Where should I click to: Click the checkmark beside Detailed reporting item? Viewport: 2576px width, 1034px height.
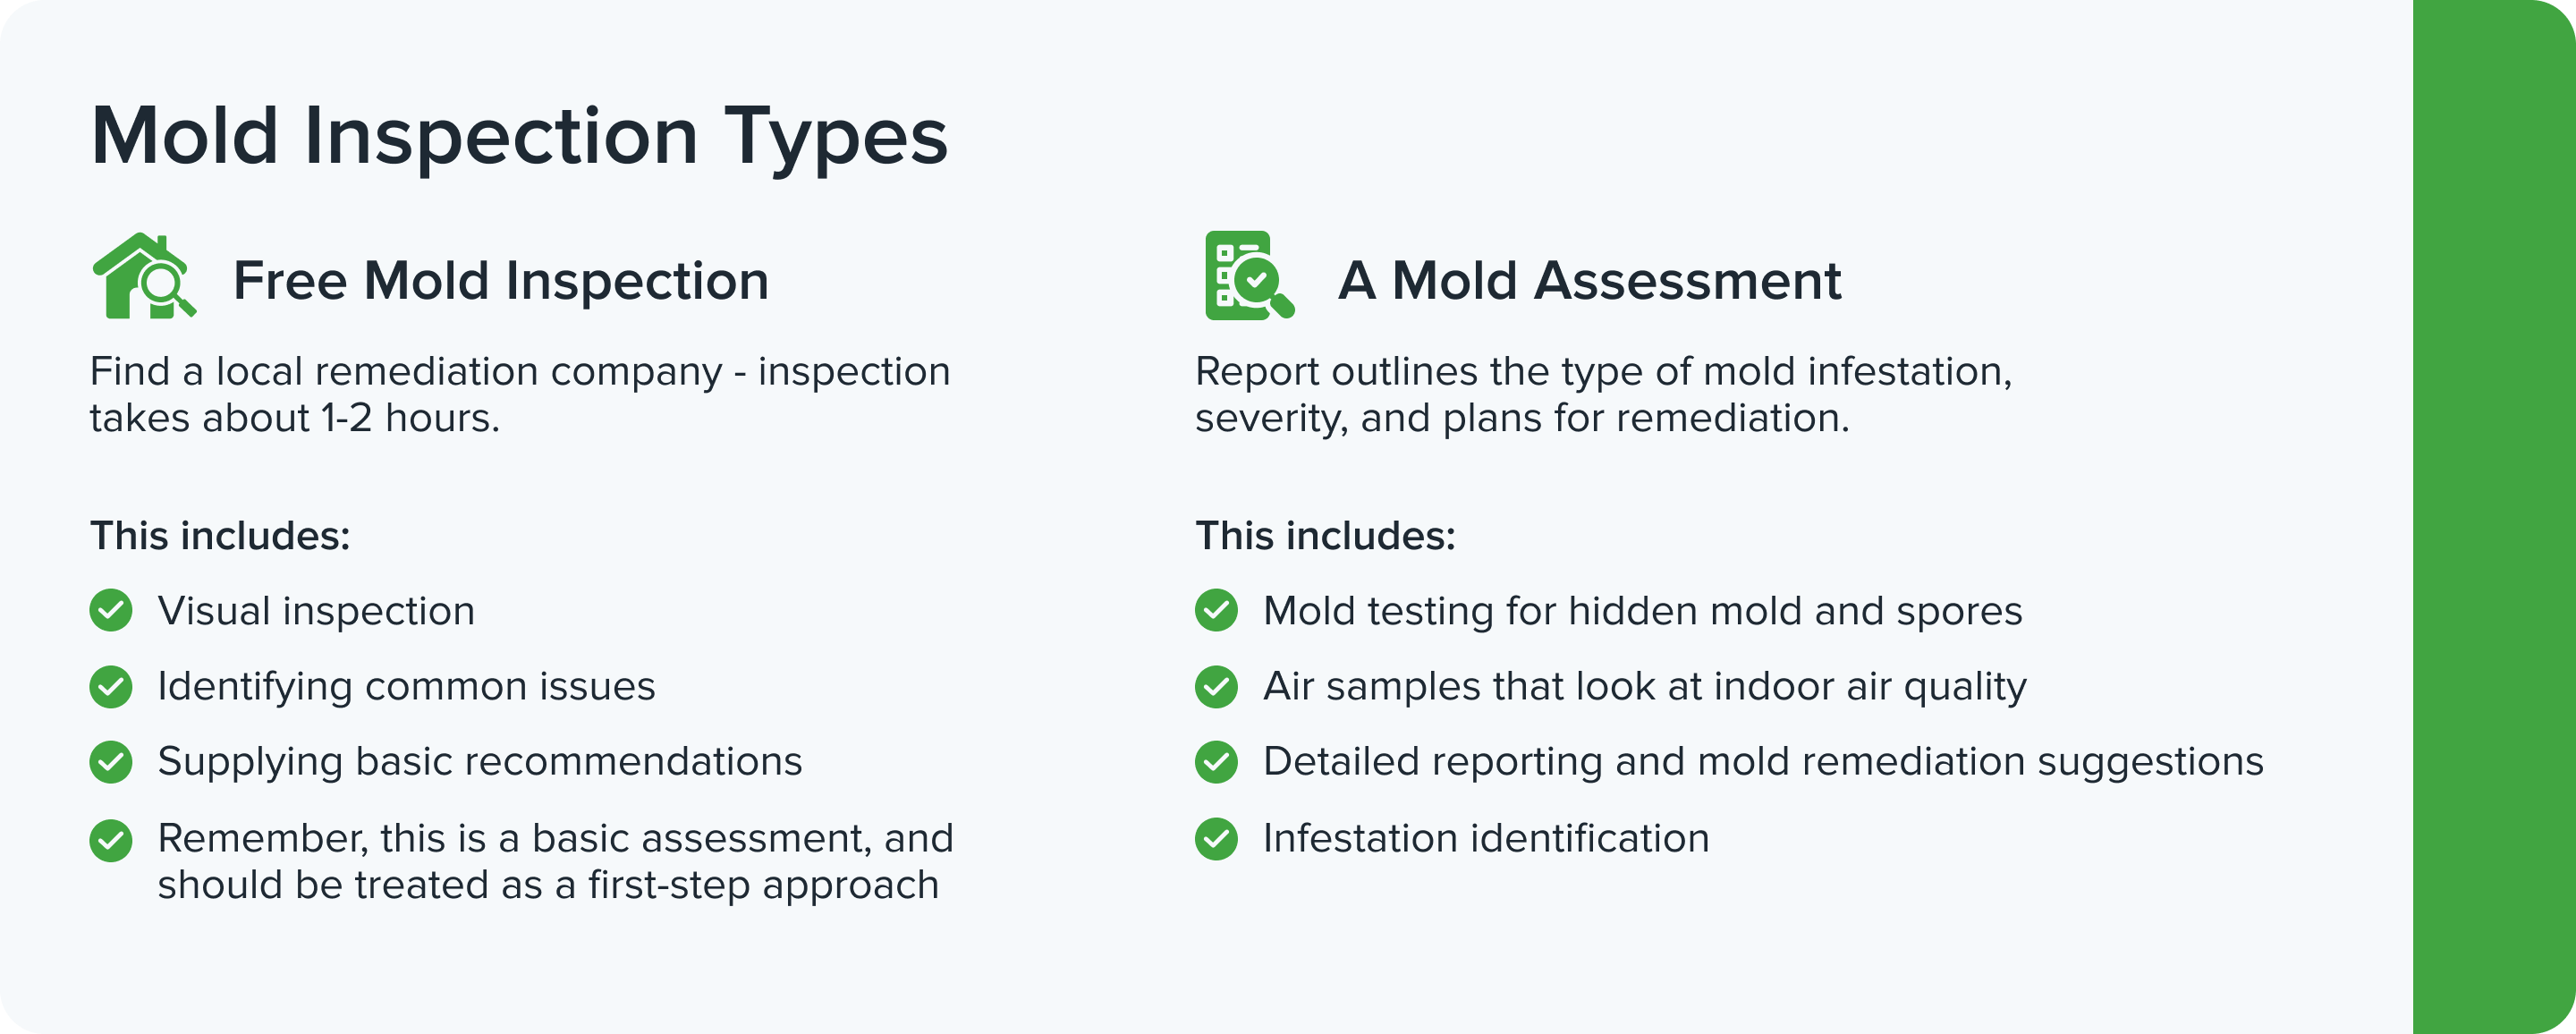coord(1216,762)
